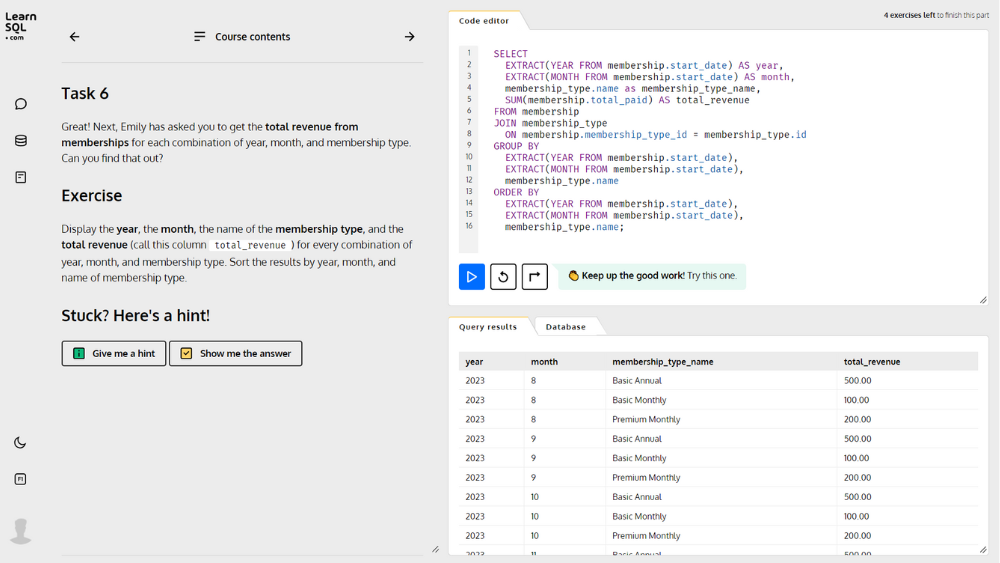Viewport: 1000px width, 563px height.
Task: Open the Course contents menu
Action: click(x=242, y=37)
